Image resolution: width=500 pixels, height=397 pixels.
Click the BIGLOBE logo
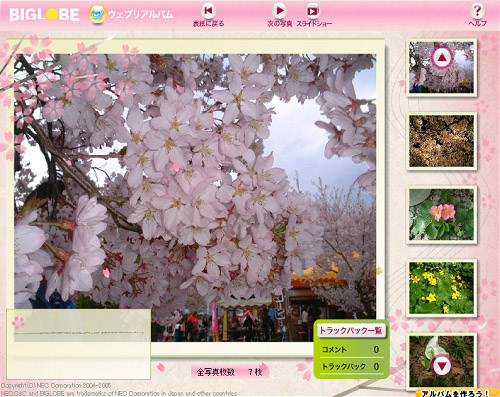pyautogui.click(x=44, y=15)
